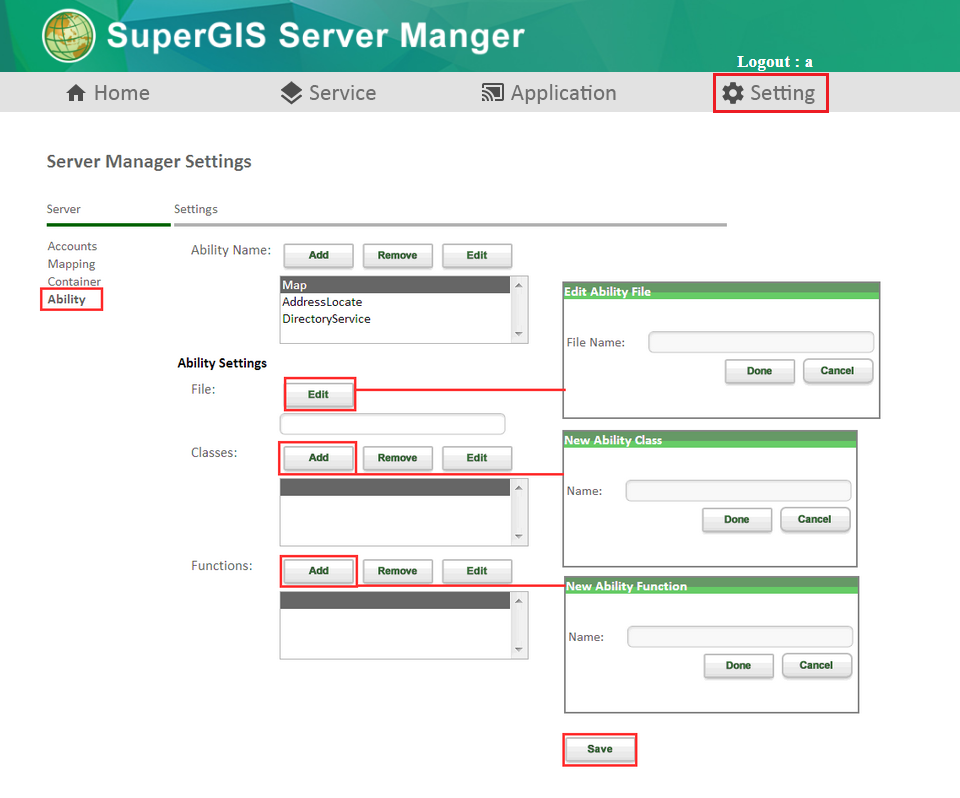Click the 'New Ability Function' dialog title
The image size is (960, 798).
click(626, 586)
